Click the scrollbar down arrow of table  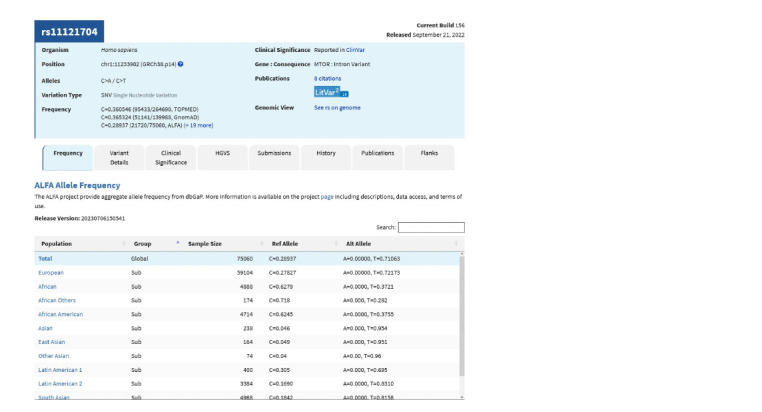(x=462, y=397)
